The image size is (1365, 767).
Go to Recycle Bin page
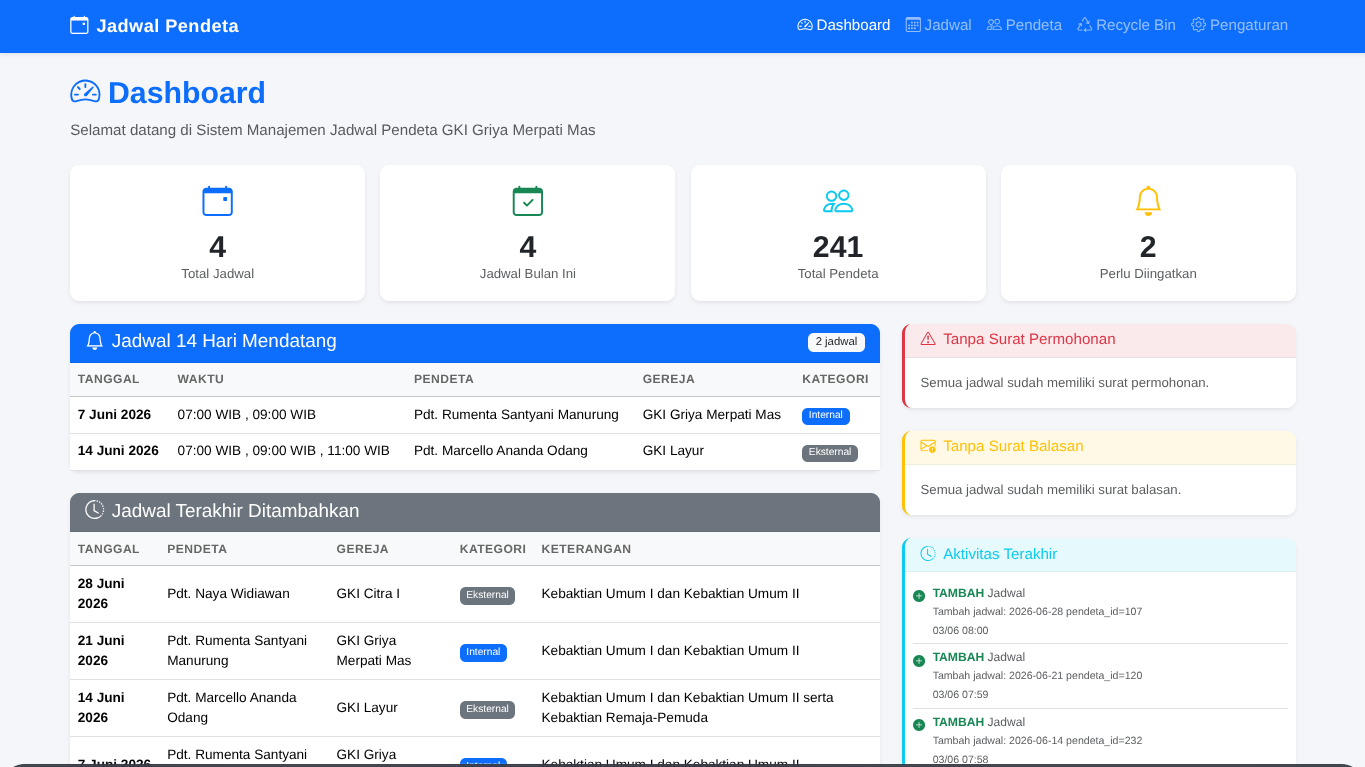coord(1126,25)
